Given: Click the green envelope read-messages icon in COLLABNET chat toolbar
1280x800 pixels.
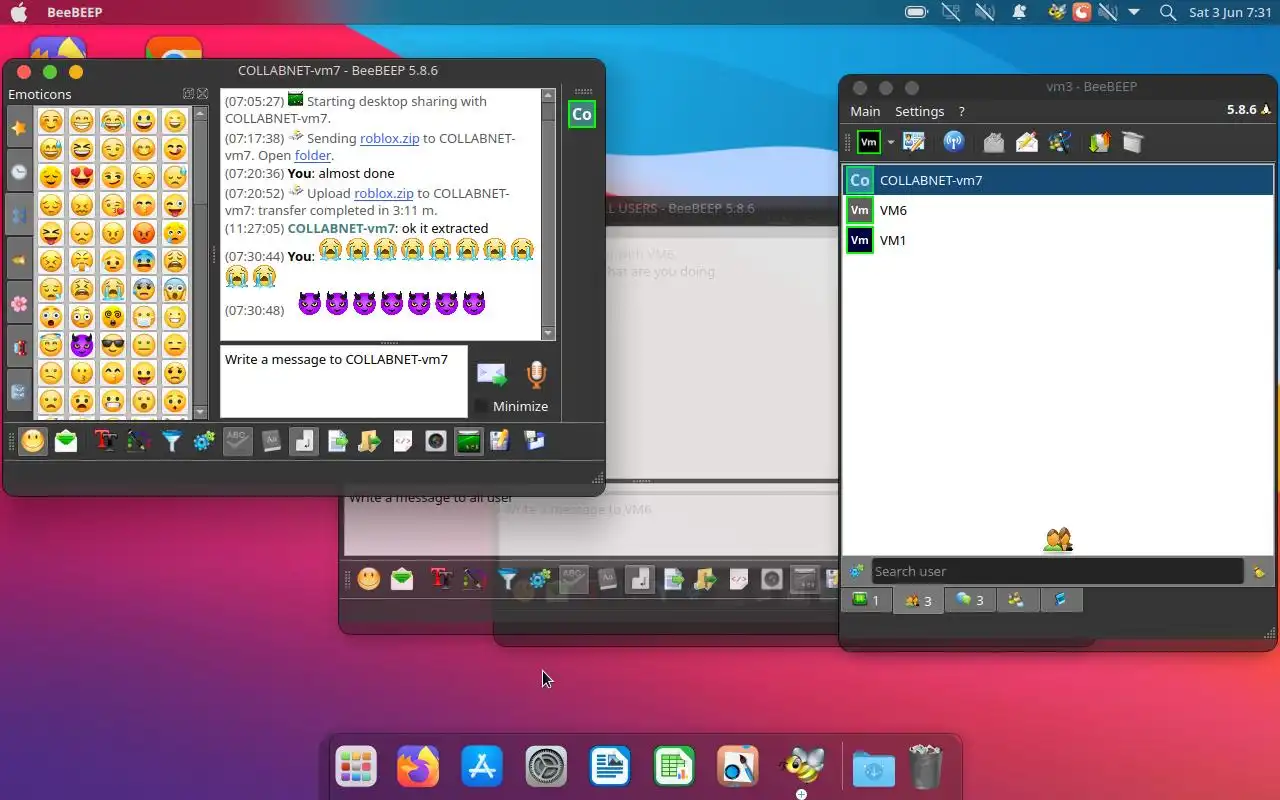Looking at the screenshot, I should [66, 441].
